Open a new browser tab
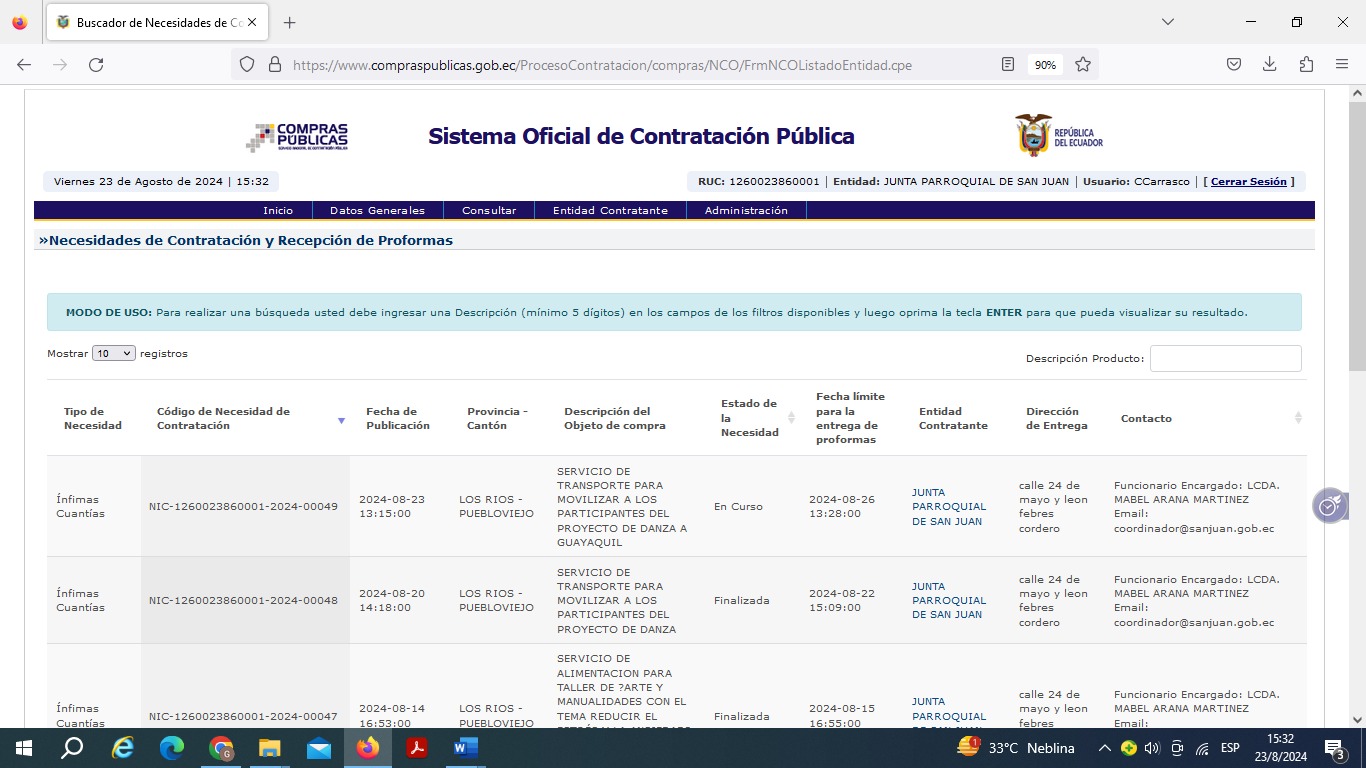Image resolution: width=1366 pixels, height=768 pixels. pos(290,22)
